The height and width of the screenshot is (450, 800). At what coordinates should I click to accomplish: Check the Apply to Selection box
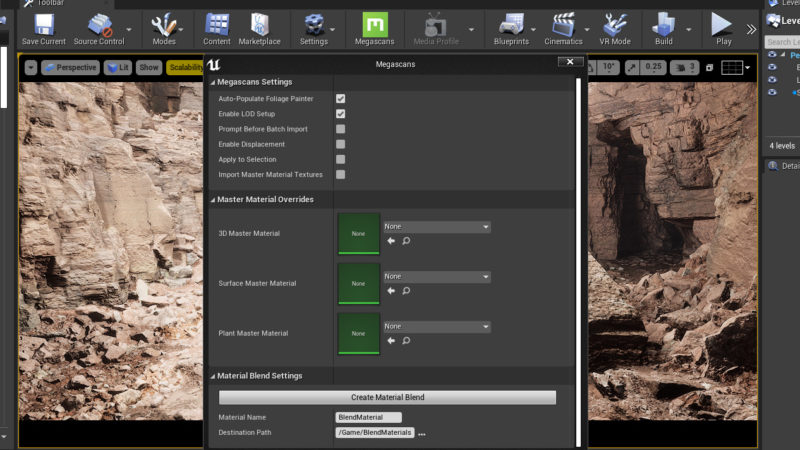pyautogui.click(x=340, y=159)
